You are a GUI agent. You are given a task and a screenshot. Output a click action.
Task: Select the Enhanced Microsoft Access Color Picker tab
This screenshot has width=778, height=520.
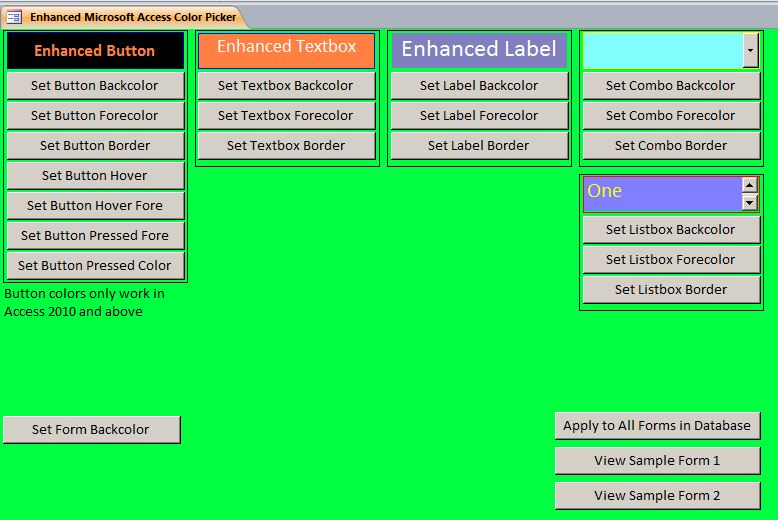pyautogui.click(x=124, y=17)
